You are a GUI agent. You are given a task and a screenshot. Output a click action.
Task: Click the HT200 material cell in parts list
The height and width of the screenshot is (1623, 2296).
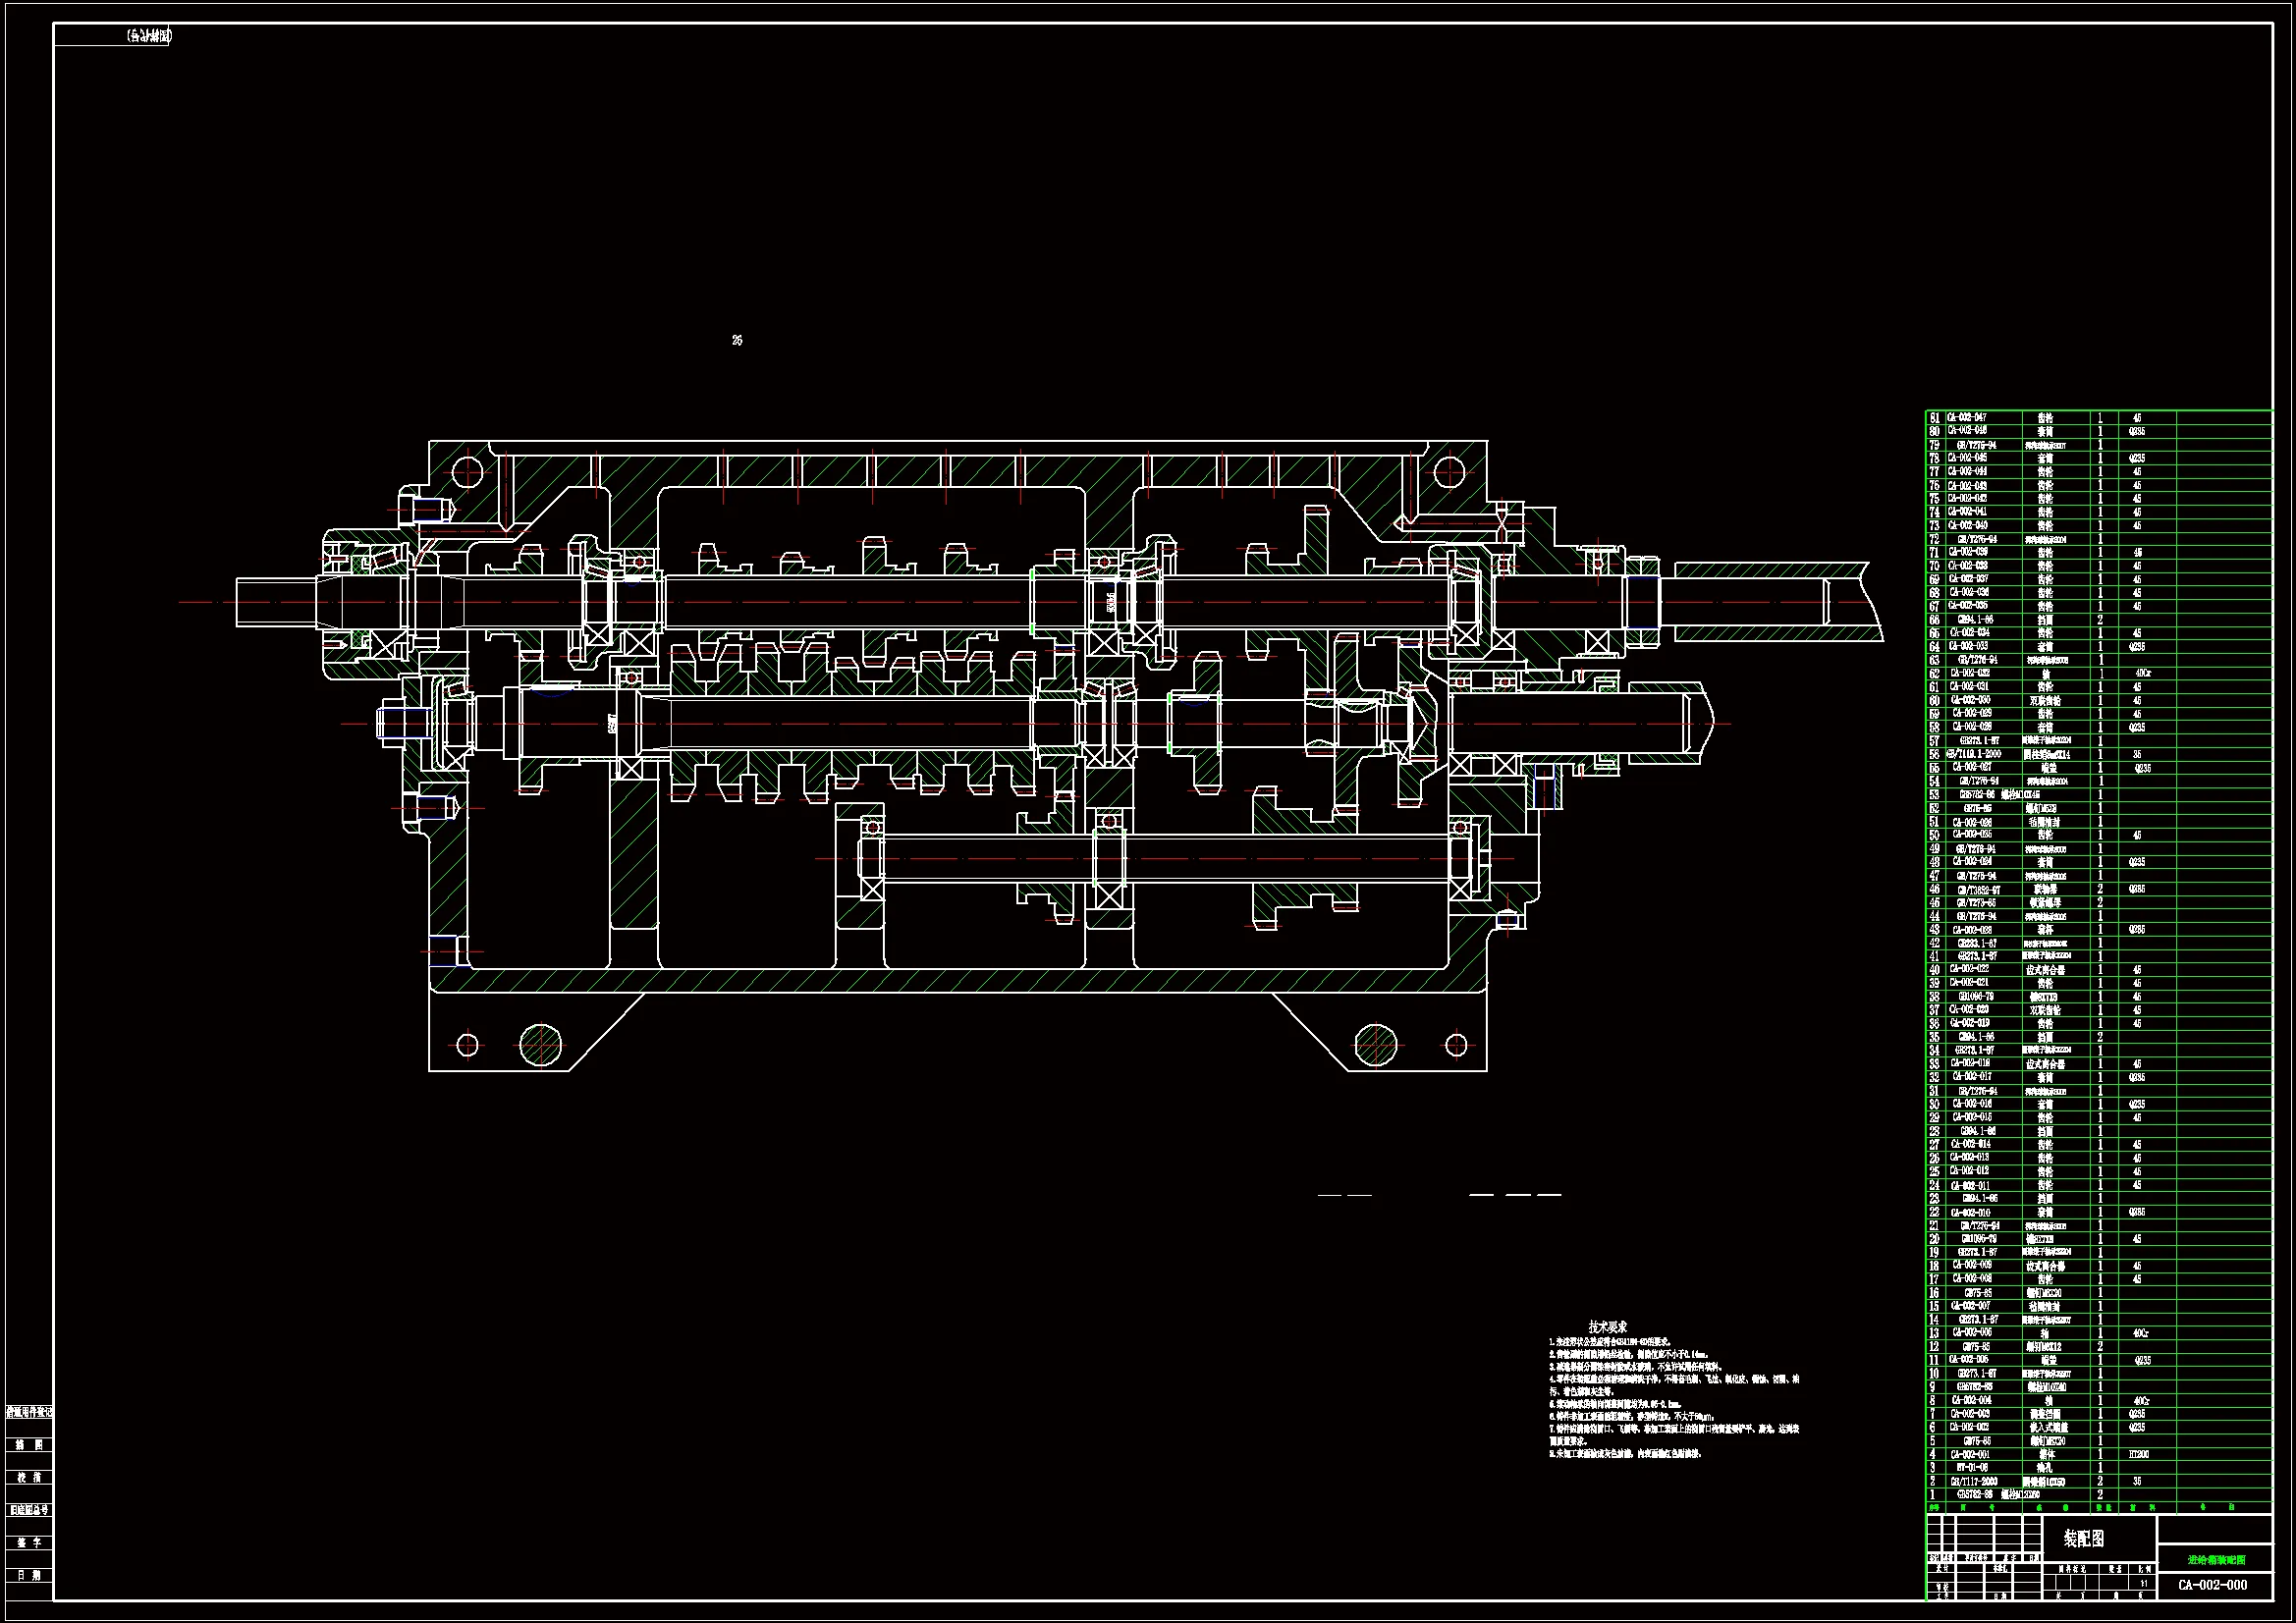pos(2138,1454)
